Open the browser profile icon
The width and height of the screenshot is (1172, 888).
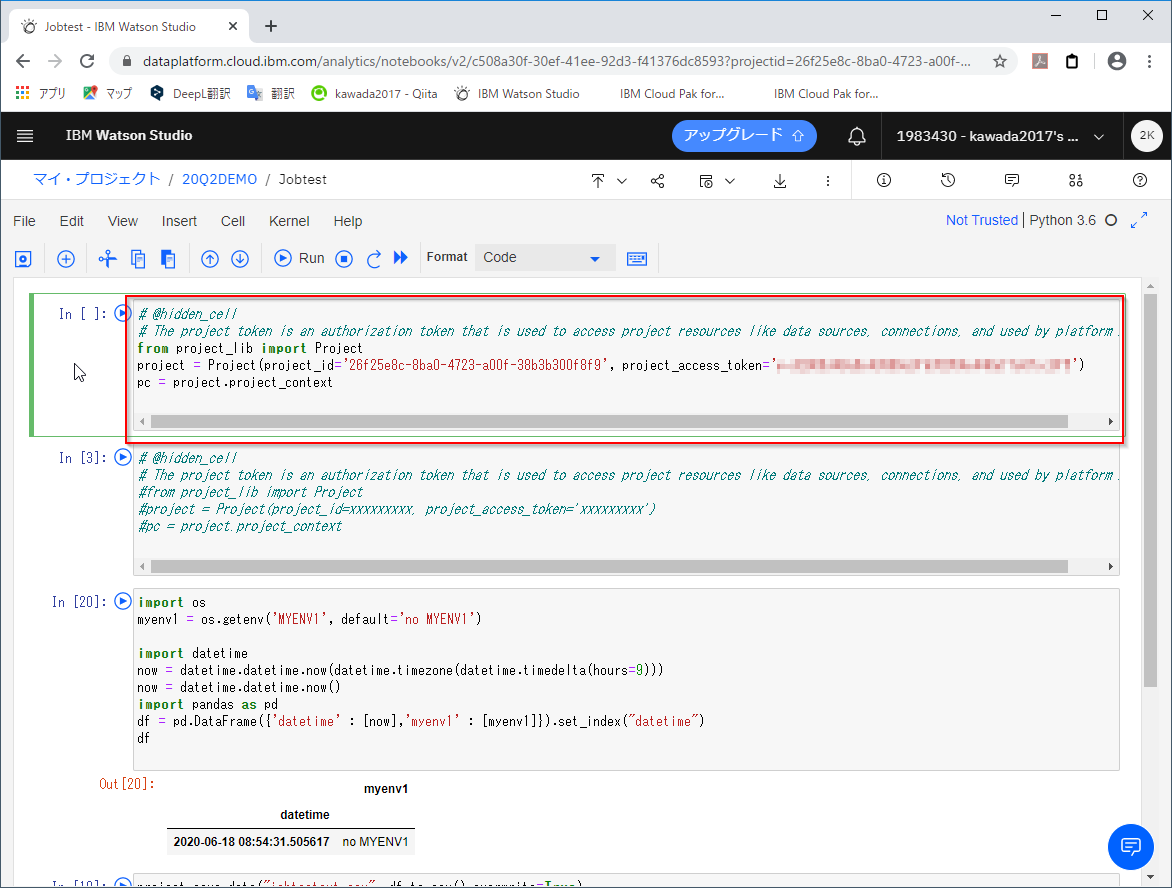1117,61
